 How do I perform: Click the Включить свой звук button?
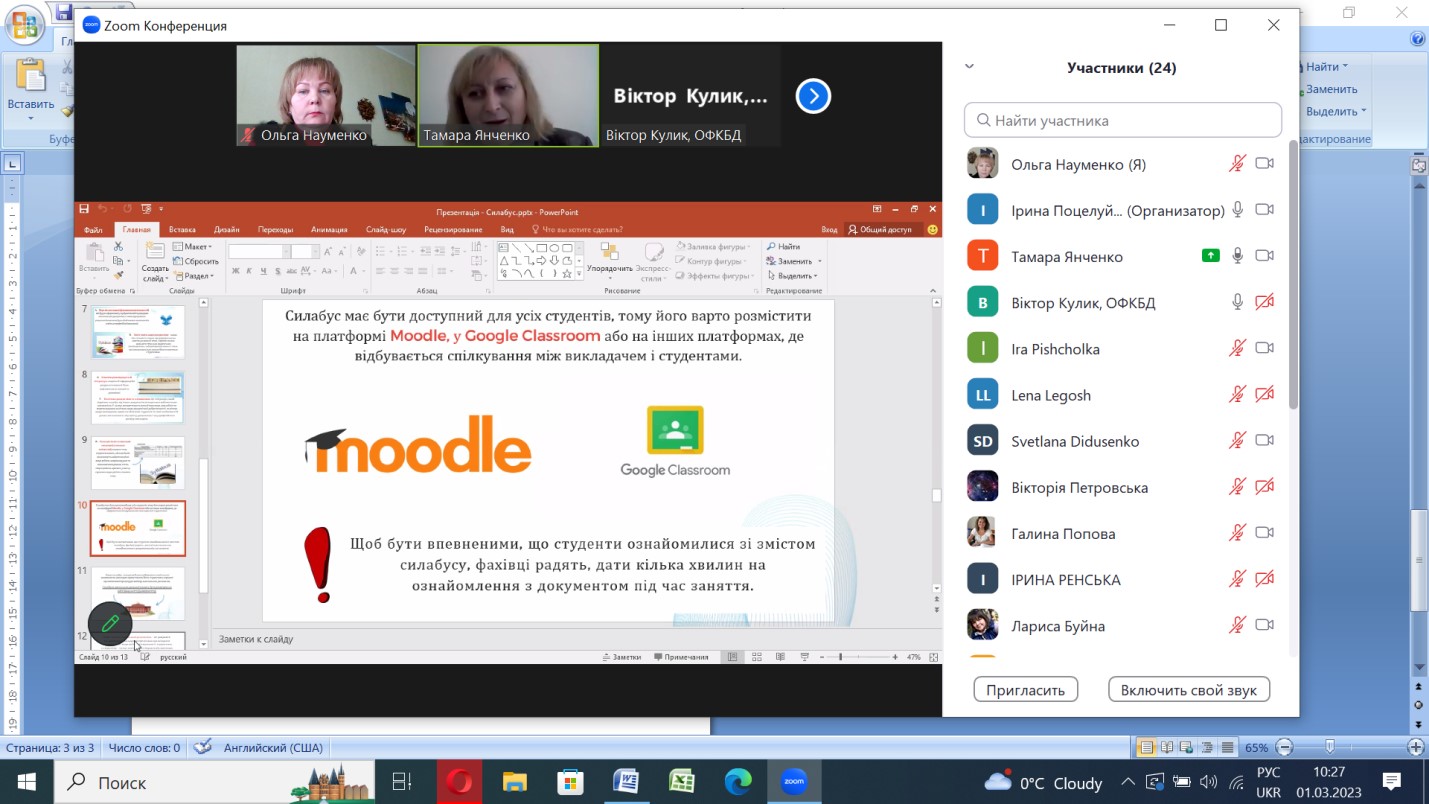coord(1189,690)
